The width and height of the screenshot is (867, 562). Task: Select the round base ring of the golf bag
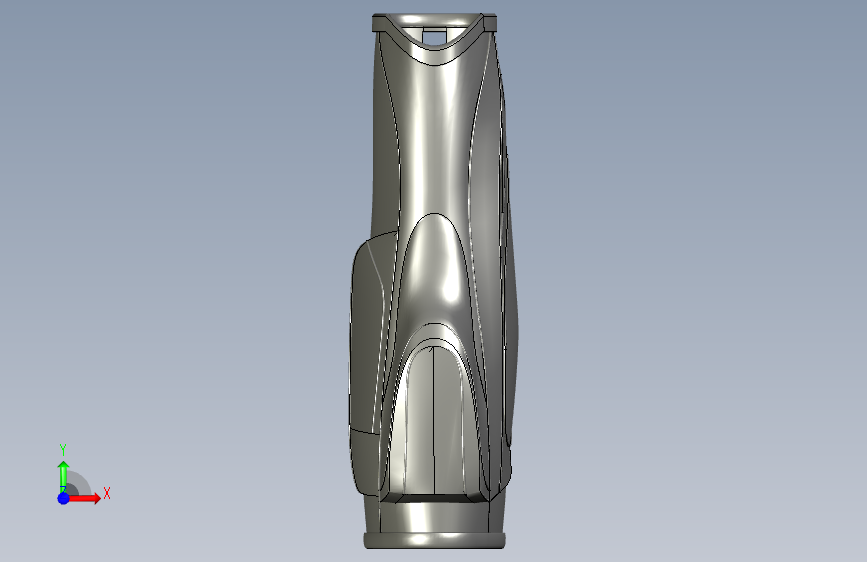pos(434,540)
